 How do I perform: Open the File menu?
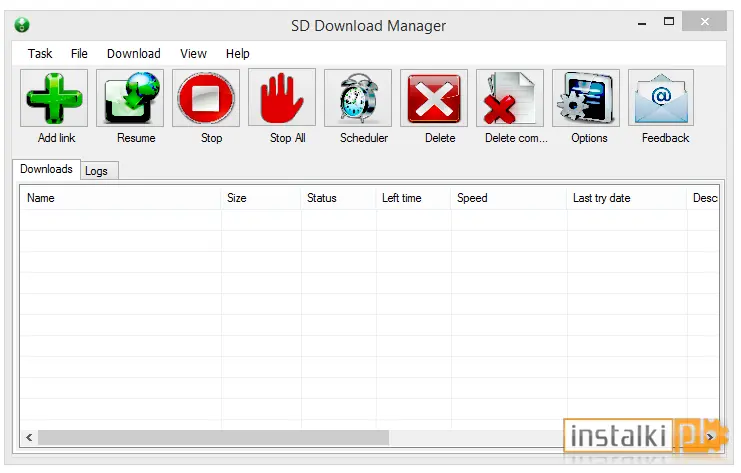[79, 54]
